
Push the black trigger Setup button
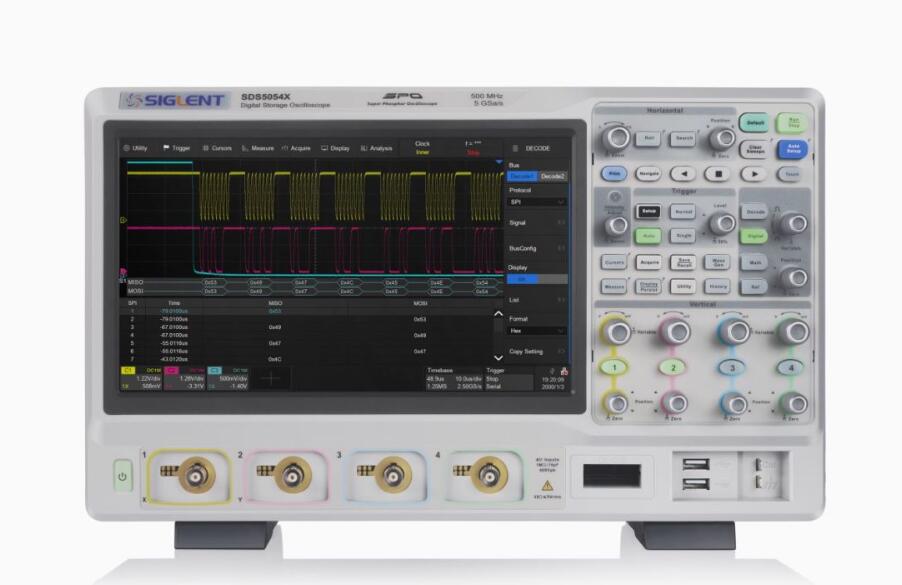coord(648,212)
